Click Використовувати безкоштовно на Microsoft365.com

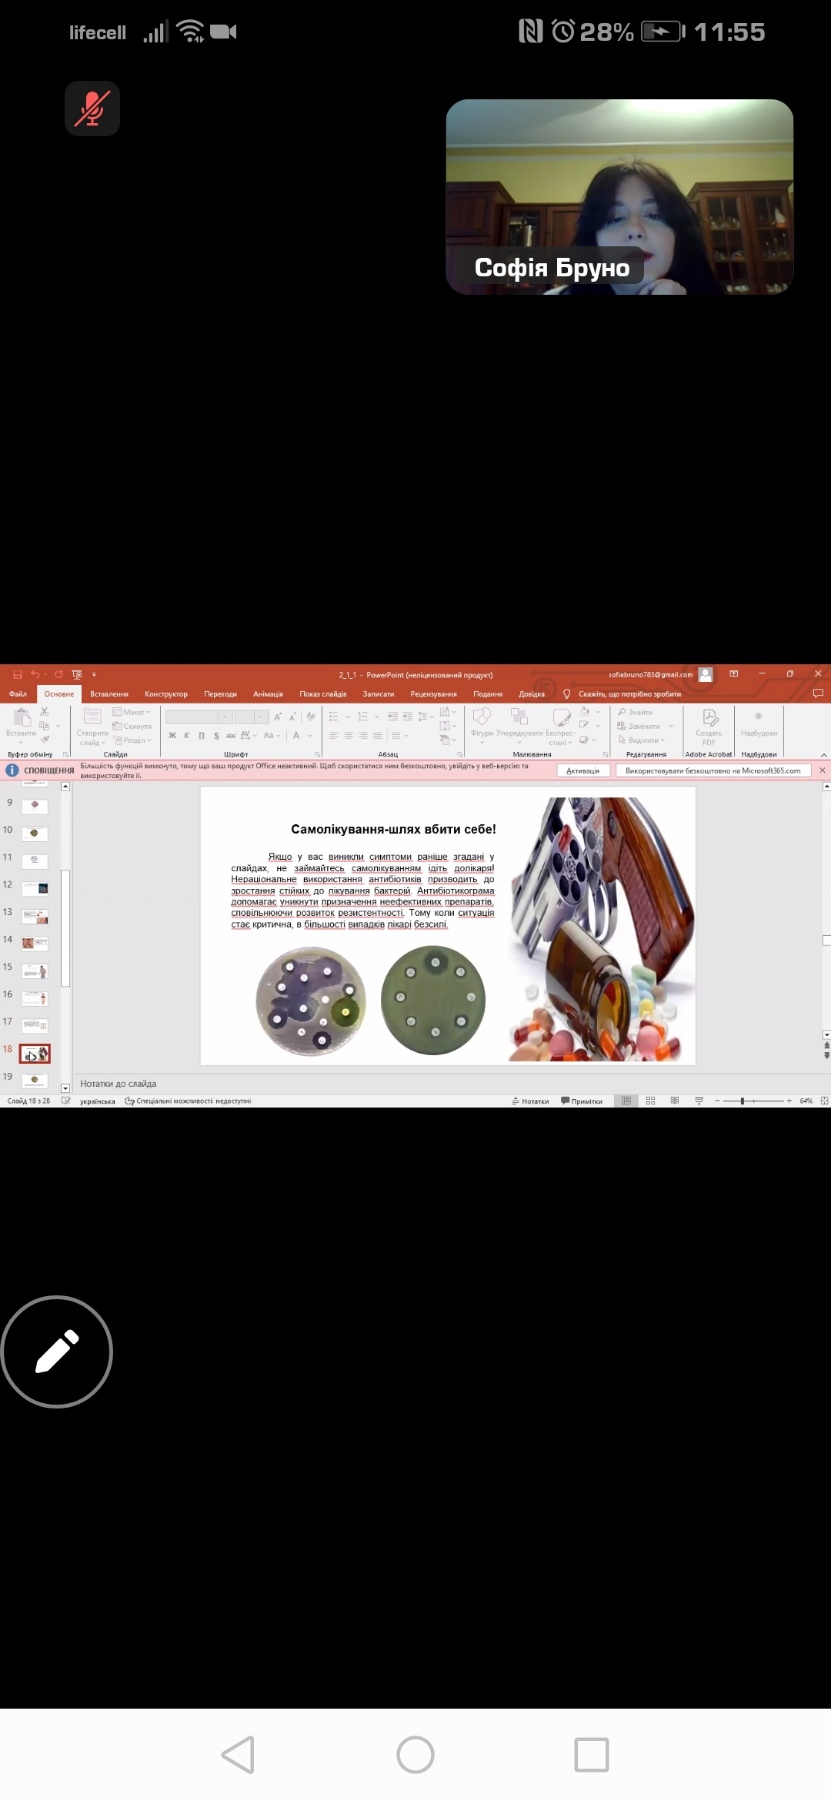click(712, 771)
